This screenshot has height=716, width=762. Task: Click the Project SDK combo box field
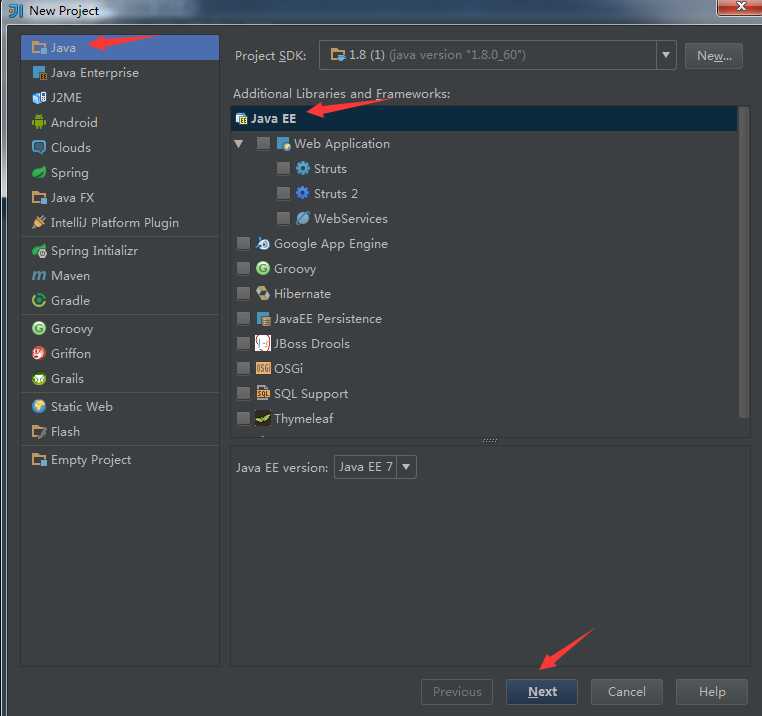[498, 55]
